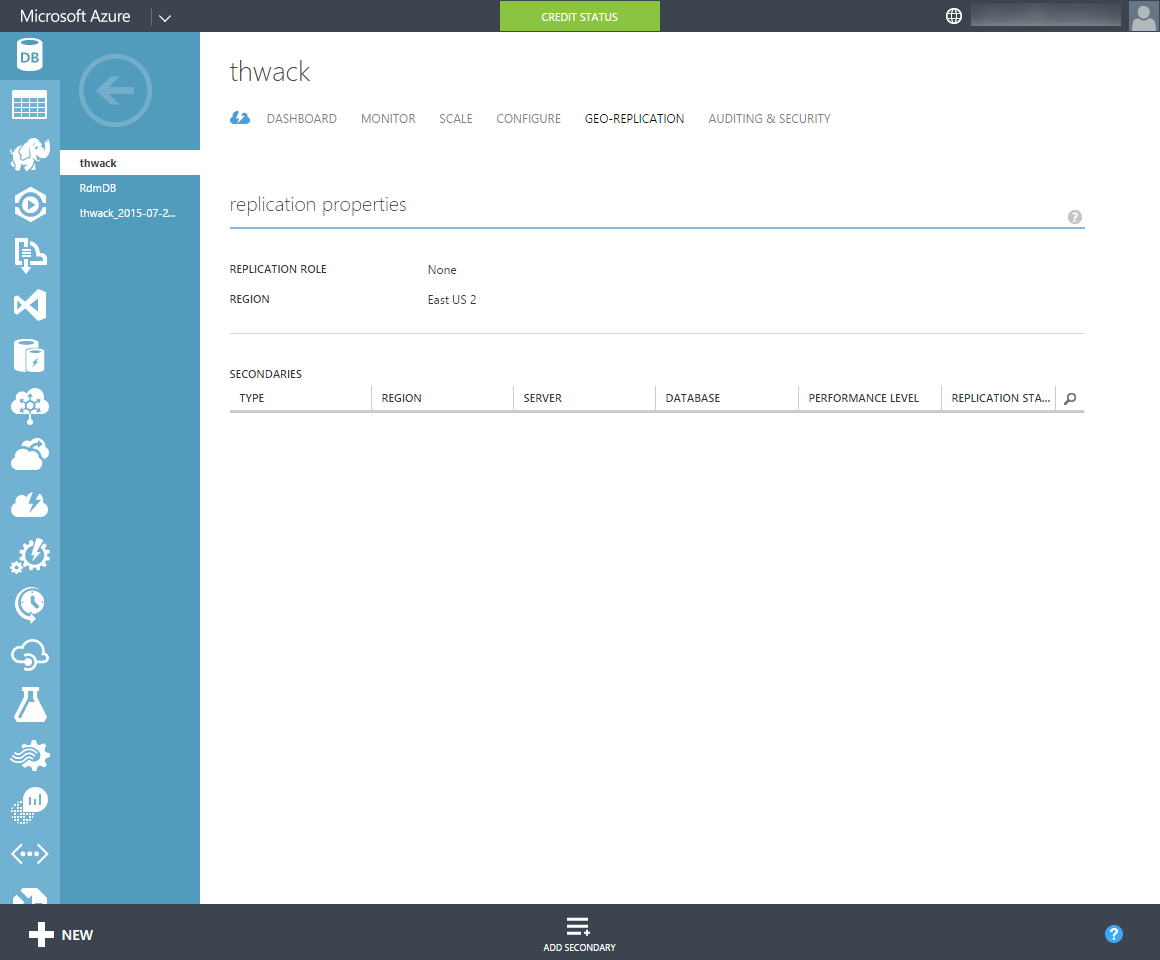Switch to the SCALE tab
The image size is (1160, 960).
(456, 118)
